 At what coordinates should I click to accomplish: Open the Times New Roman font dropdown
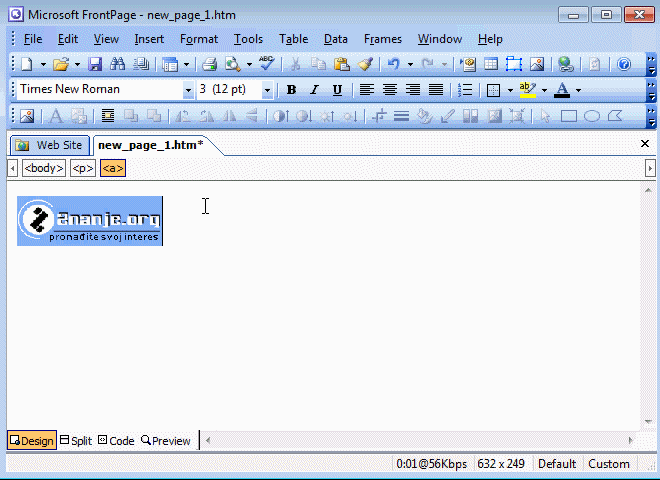click(188, 90)
